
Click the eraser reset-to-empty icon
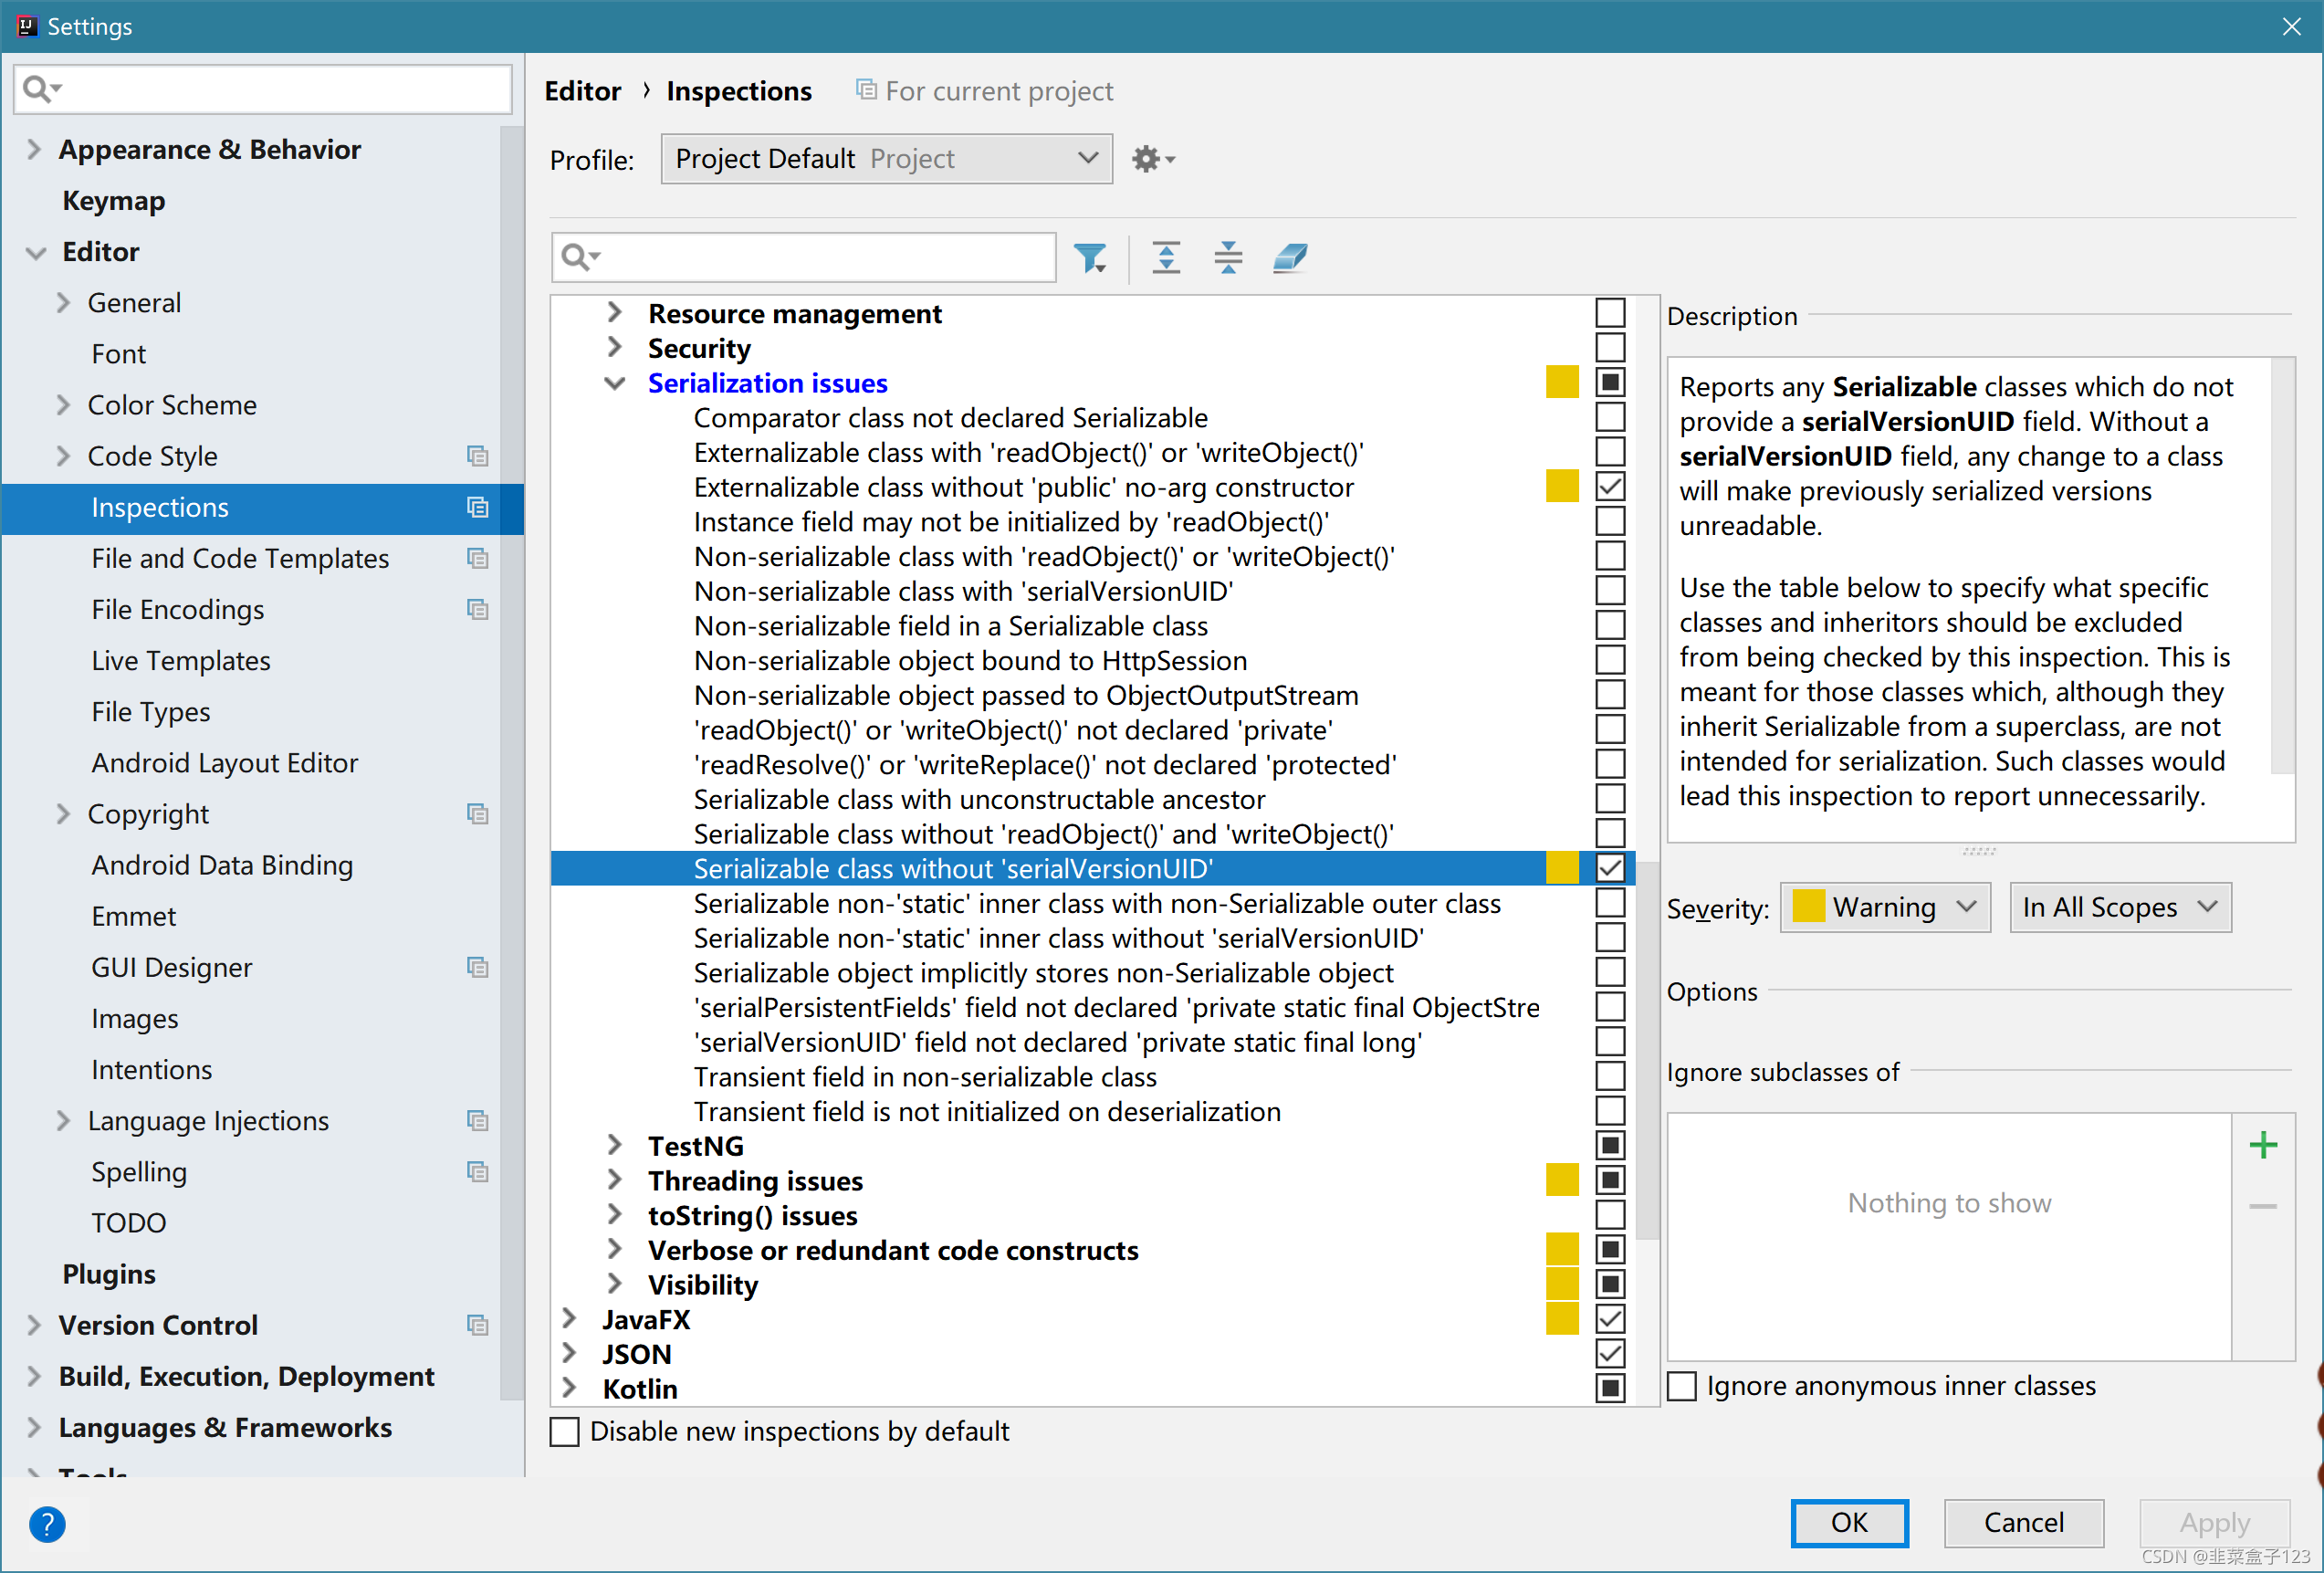click(x=1290, y=258)
